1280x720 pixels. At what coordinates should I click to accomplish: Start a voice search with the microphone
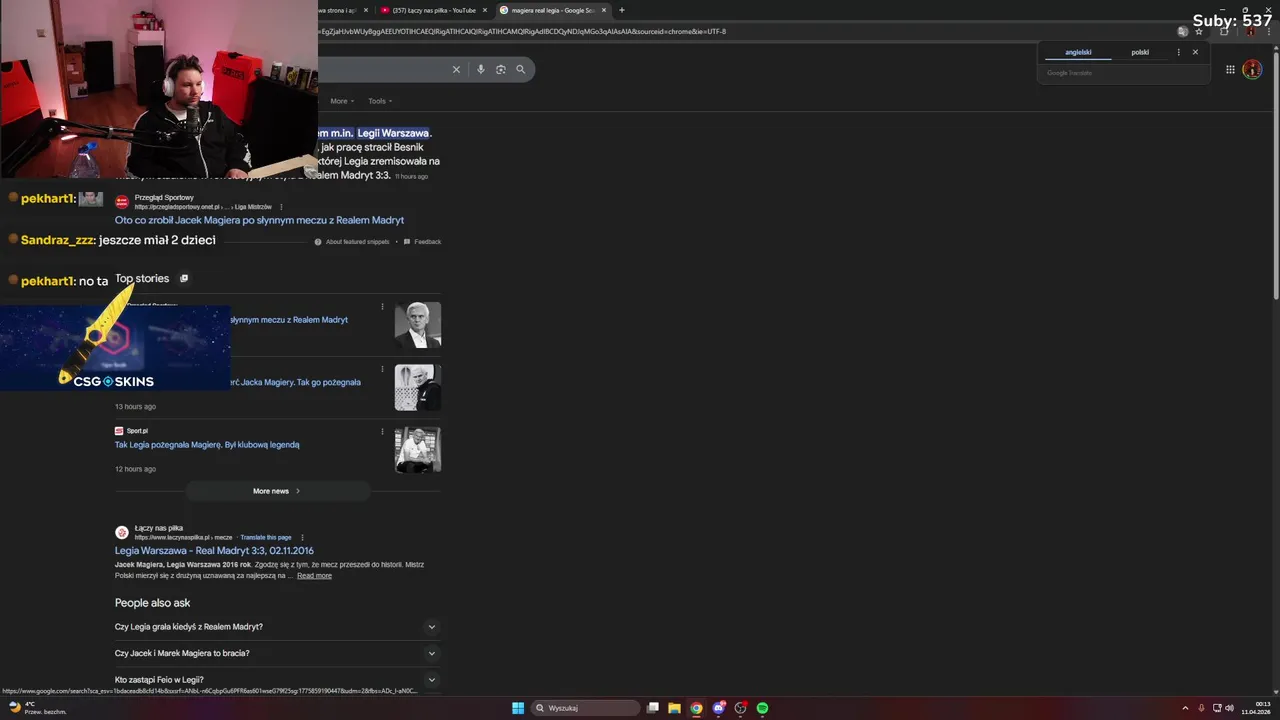pyautogui.click(x=481, y=69)
